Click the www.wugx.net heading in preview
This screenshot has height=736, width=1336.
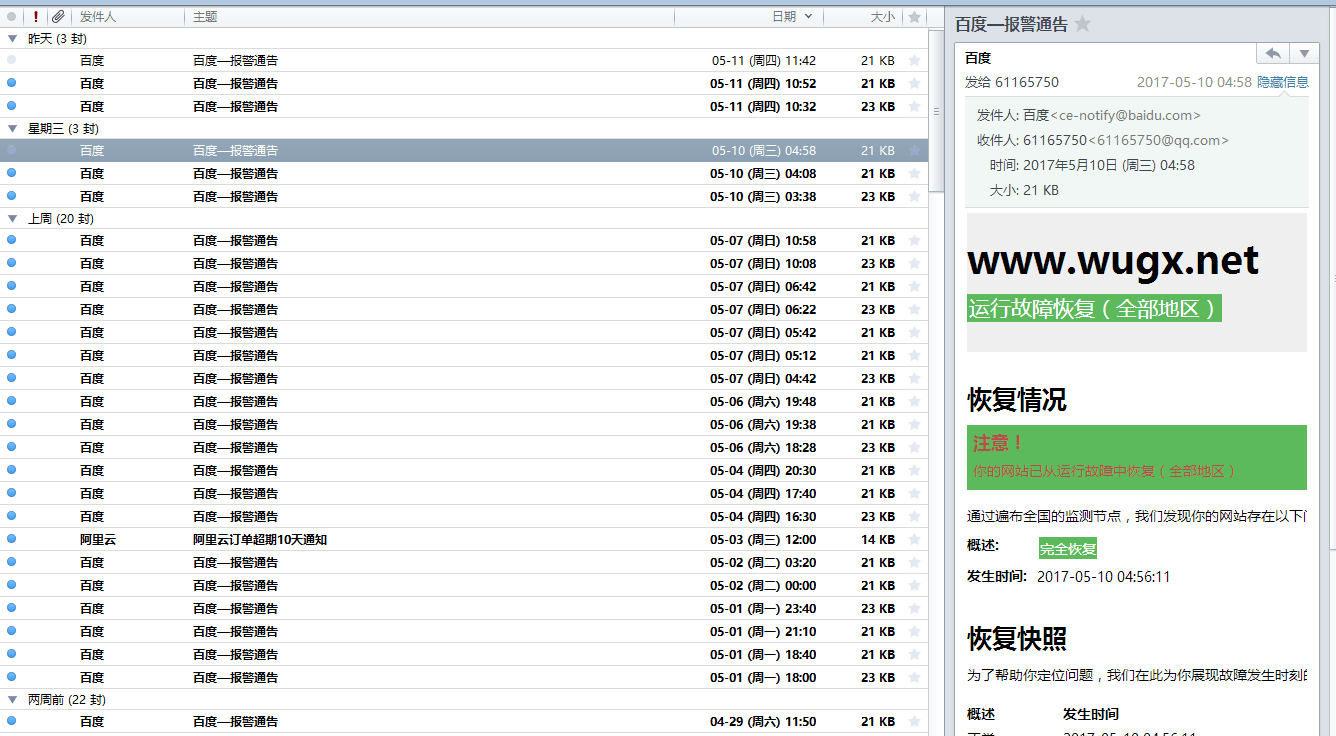(x=1113, y=261)
